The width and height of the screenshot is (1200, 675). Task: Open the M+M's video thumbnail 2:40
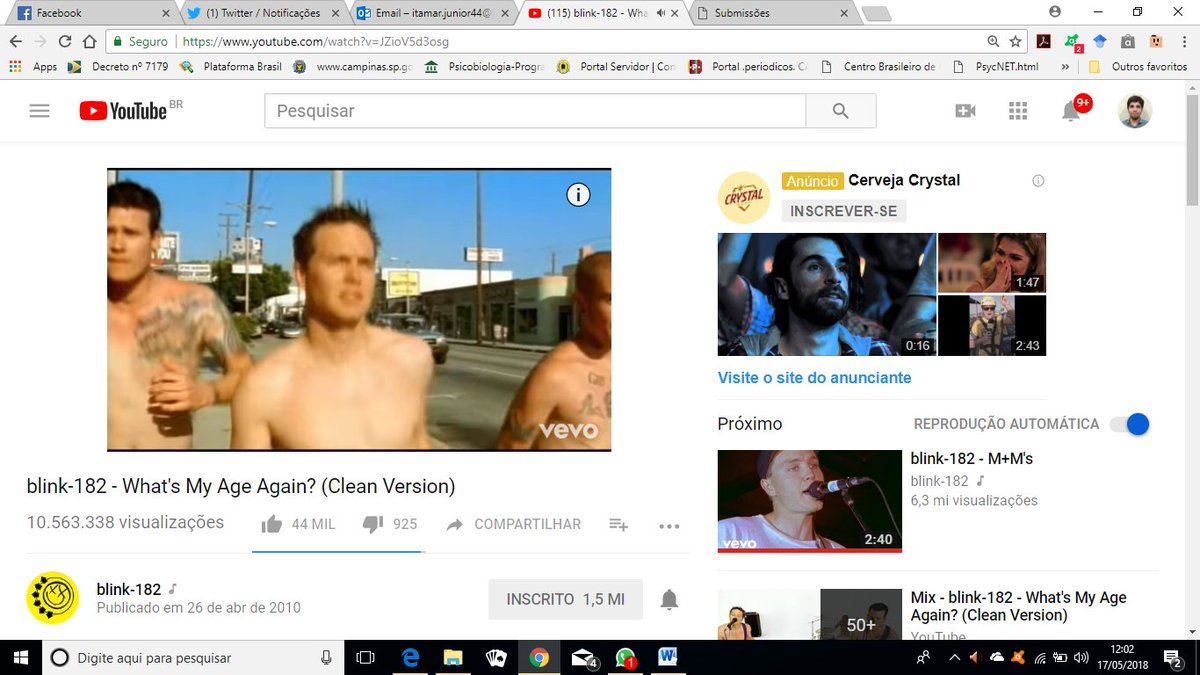[x=810, y=501]
